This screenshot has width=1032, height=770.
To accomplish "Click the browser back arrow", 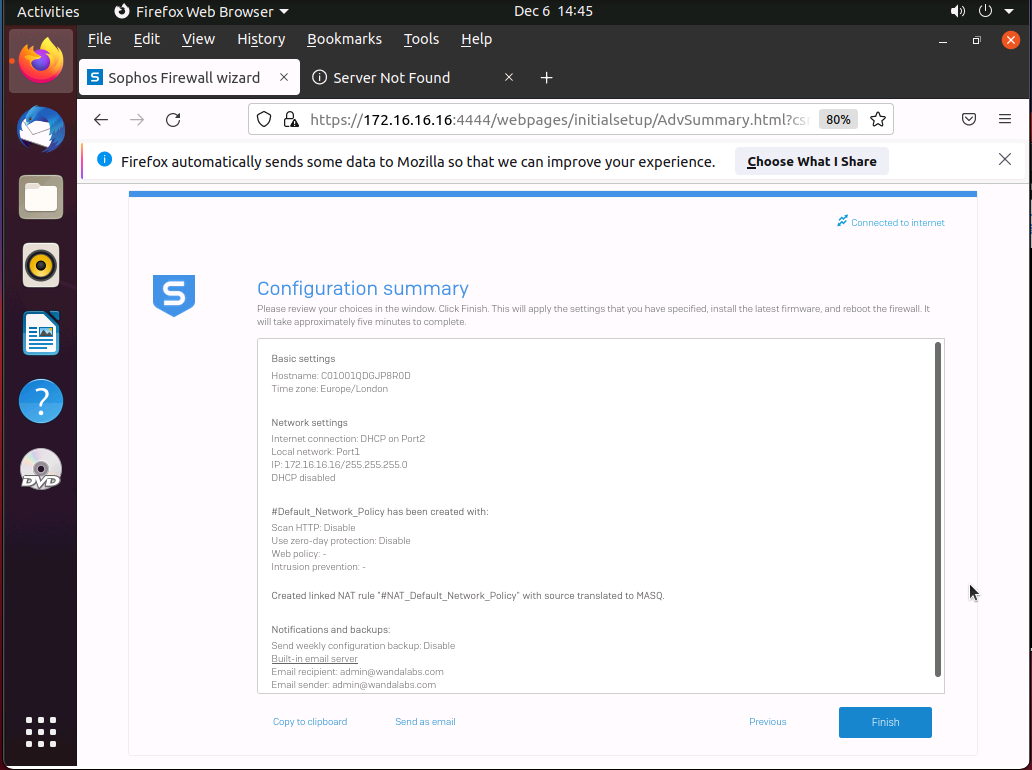I will tap(101, 120).
